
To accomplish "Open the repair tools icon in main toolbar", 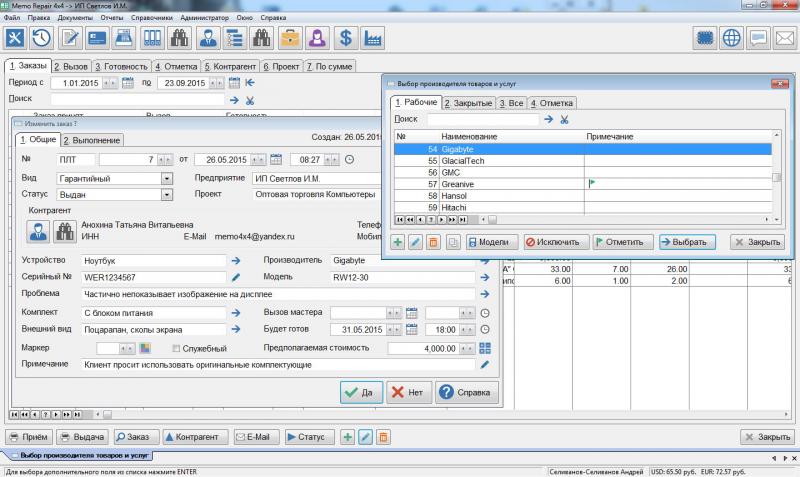I will (15, 38).
